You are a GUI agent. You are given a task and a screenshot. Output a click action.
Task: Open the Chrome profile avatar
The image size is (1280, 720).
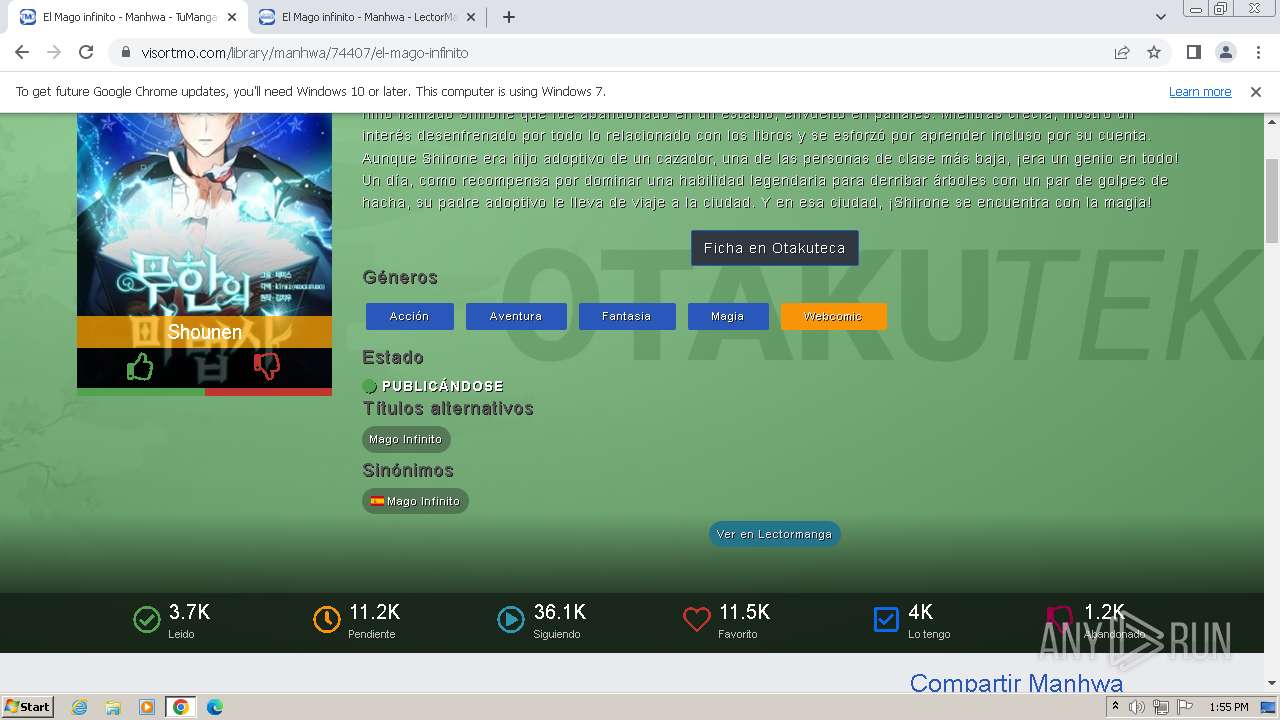(1225, 52)
